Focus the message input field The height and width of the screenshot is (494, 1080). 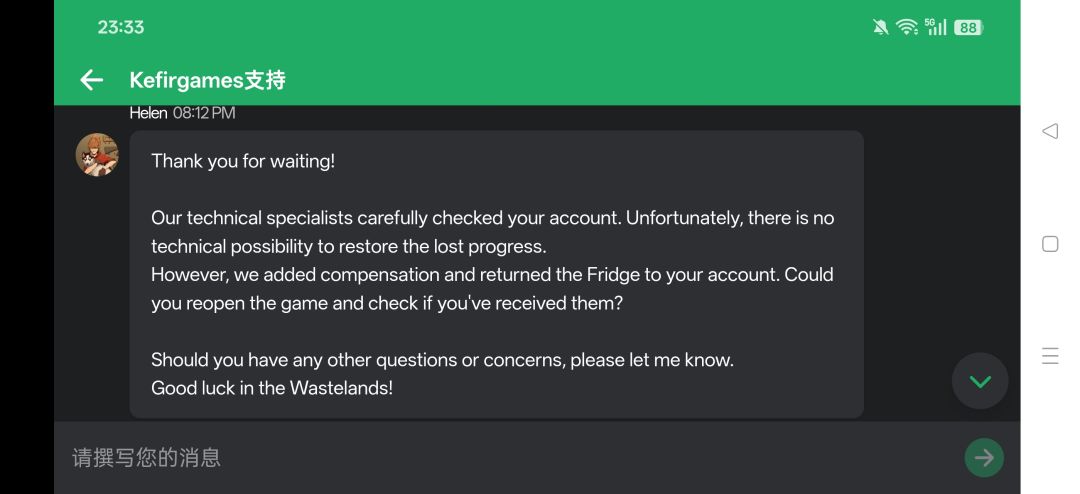500,458
